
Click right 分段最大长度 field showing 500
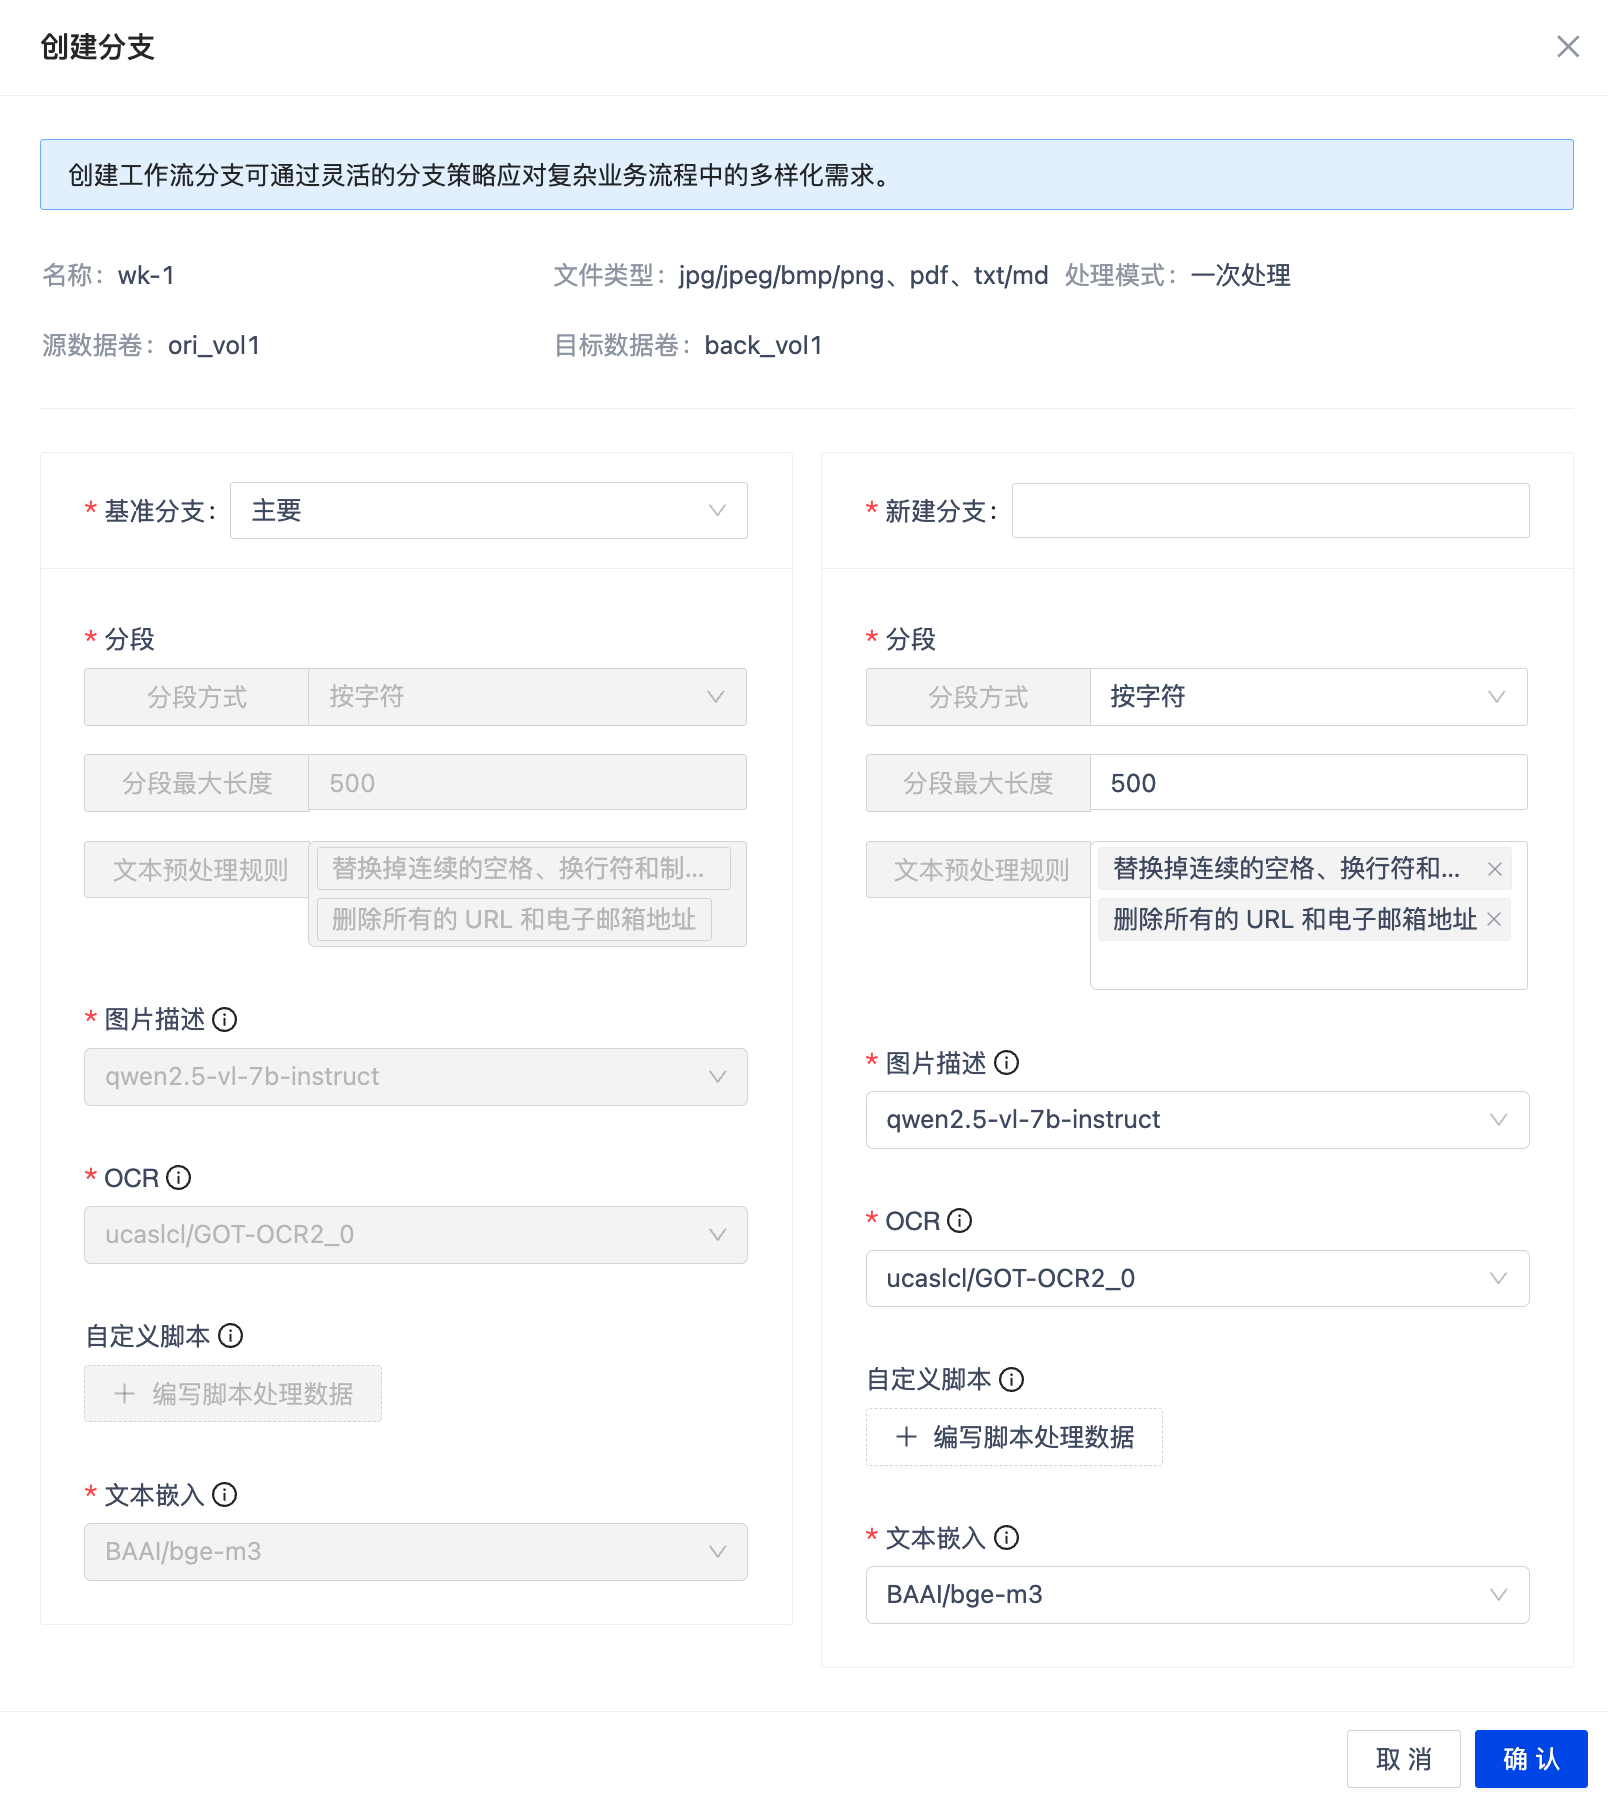pyautogui.click(x=1307, y=783)
